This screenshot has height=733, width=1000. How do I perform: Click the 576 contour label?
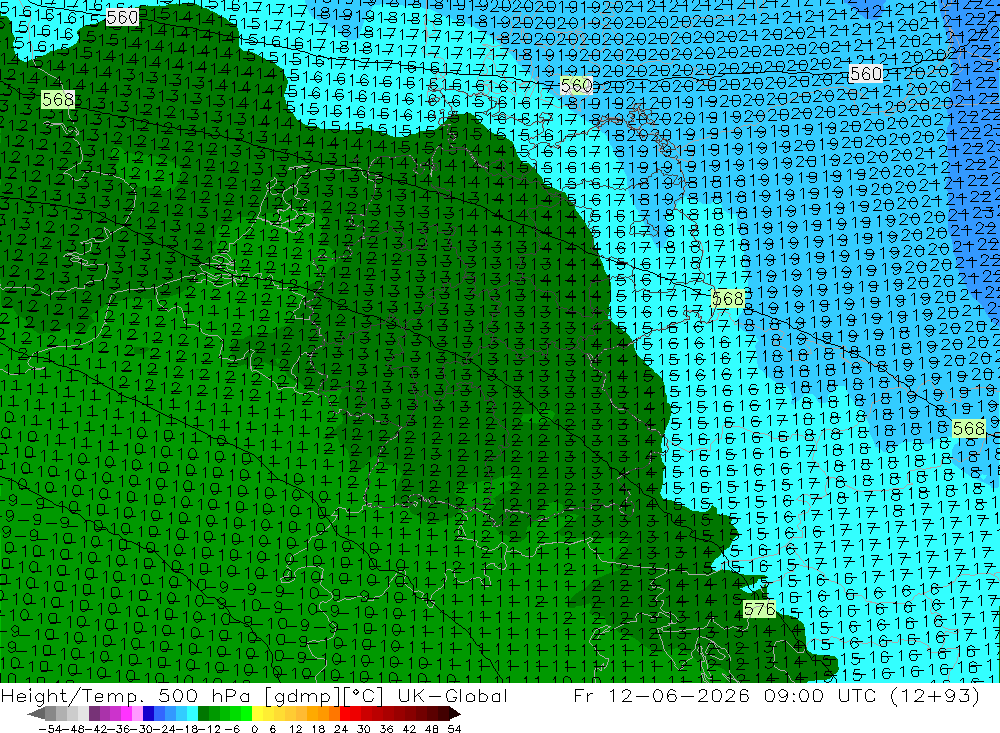point(759,609)
